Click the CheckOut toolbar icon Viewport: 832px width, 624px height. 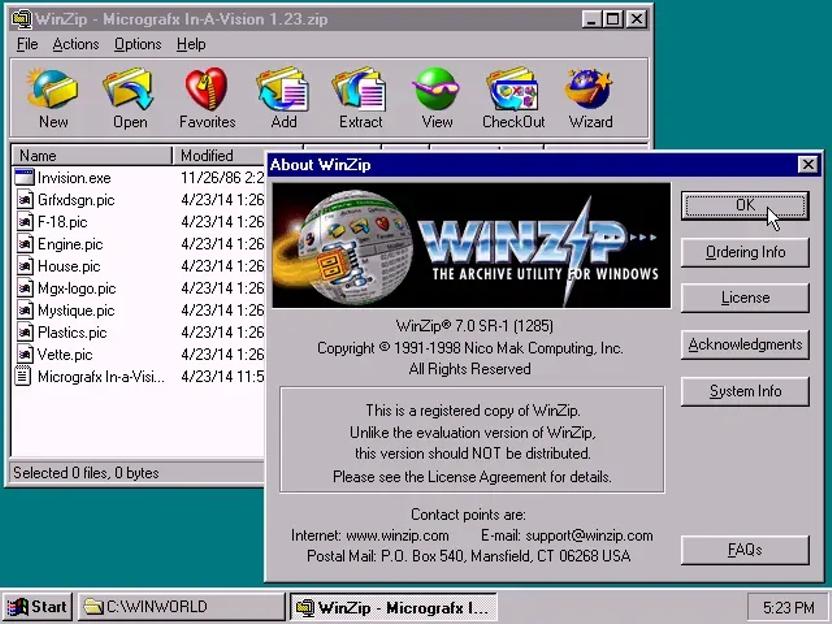(x=513, y=89)
